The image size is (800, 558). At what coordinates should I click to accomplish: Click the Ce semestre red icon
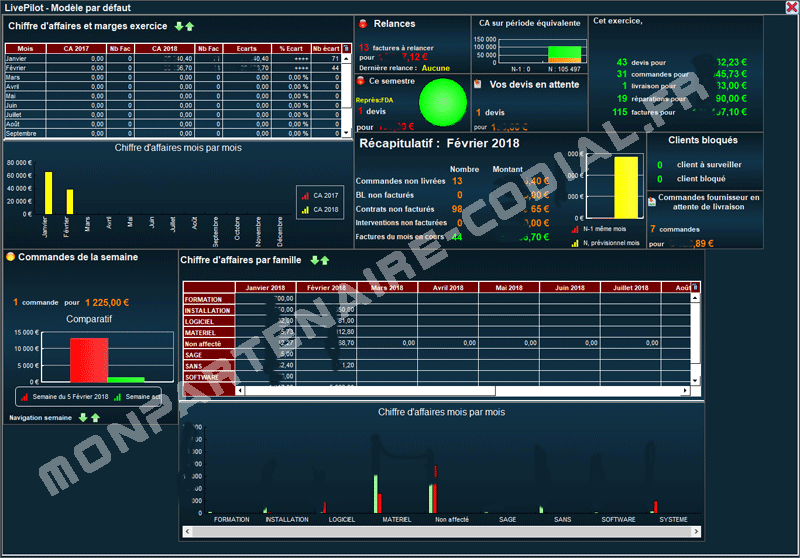pos(361,80)
